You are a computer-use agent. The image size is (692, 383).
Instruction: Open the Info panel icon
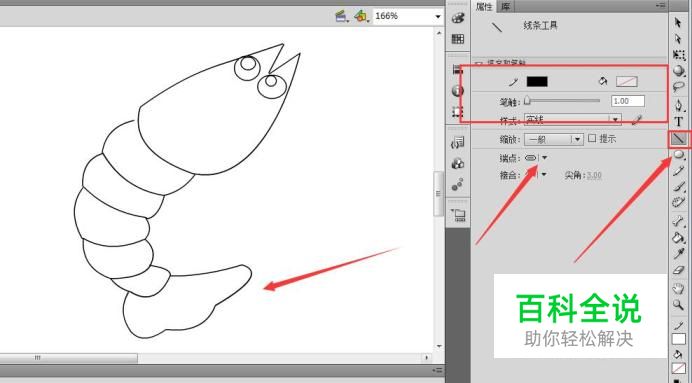pos(458,91)
